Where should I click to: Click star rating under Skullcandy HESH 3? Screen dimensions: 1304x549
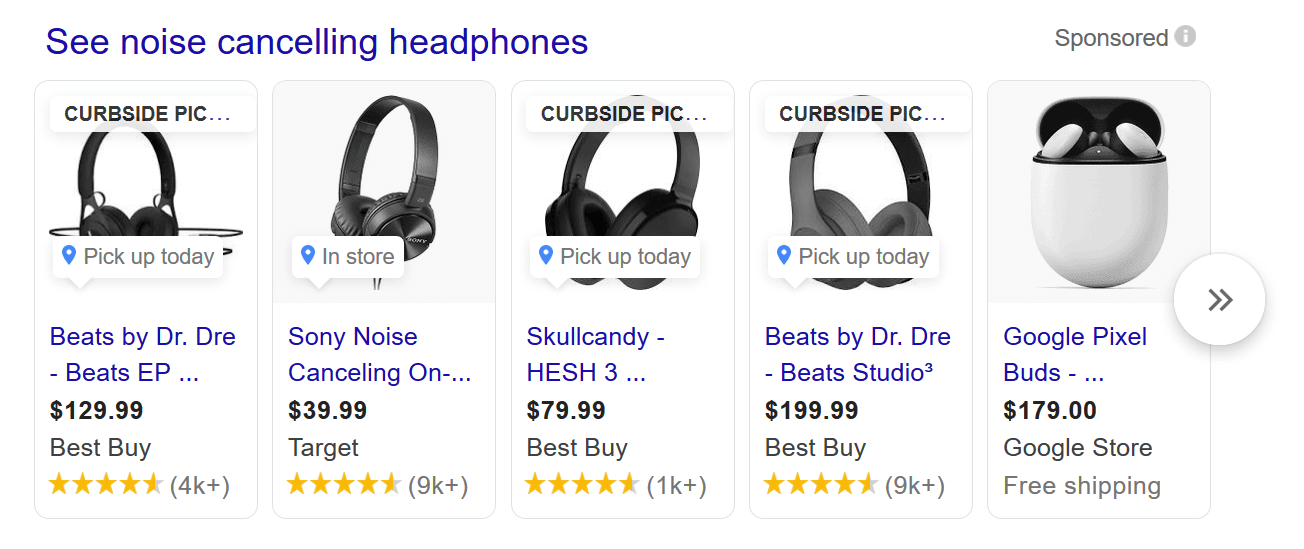point(581,486)
